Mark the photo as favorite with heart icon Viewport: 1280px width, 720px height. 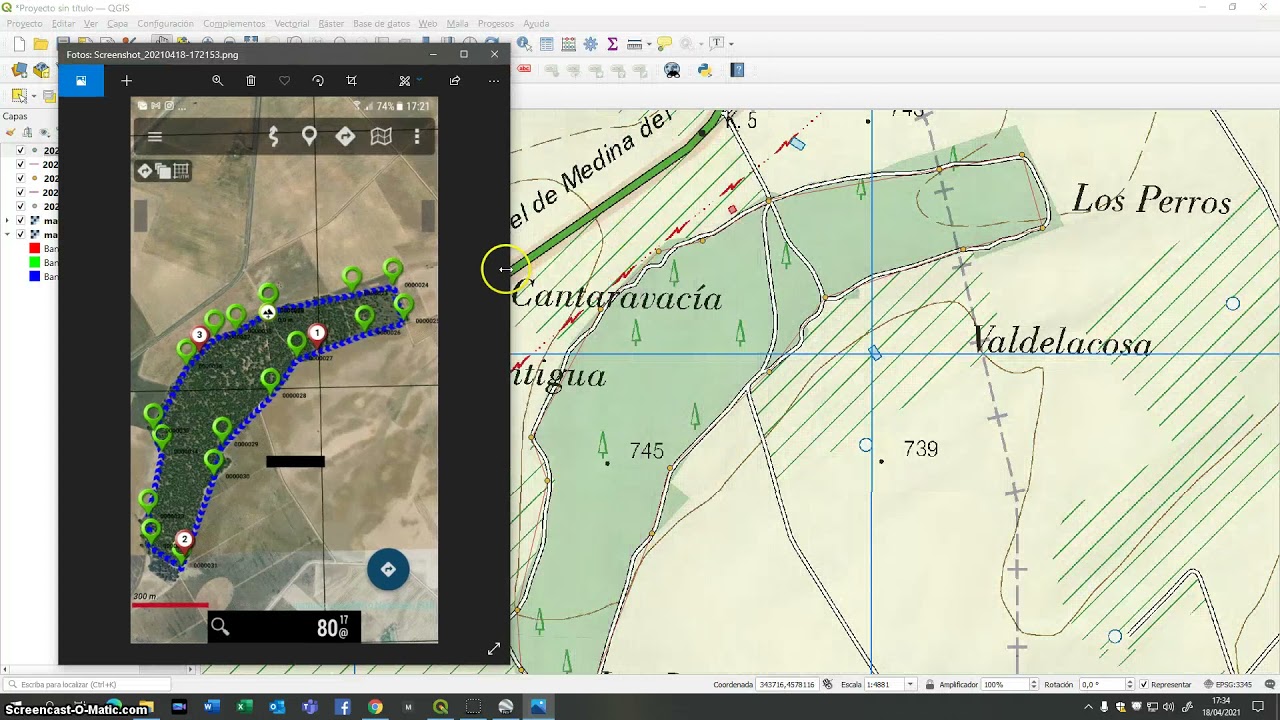pos(284,81)
